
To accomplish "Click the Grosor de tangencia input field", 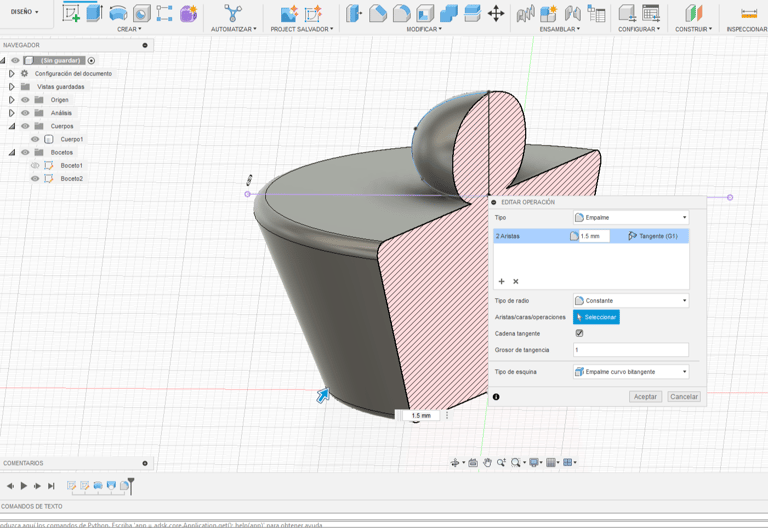I will 630,350.
